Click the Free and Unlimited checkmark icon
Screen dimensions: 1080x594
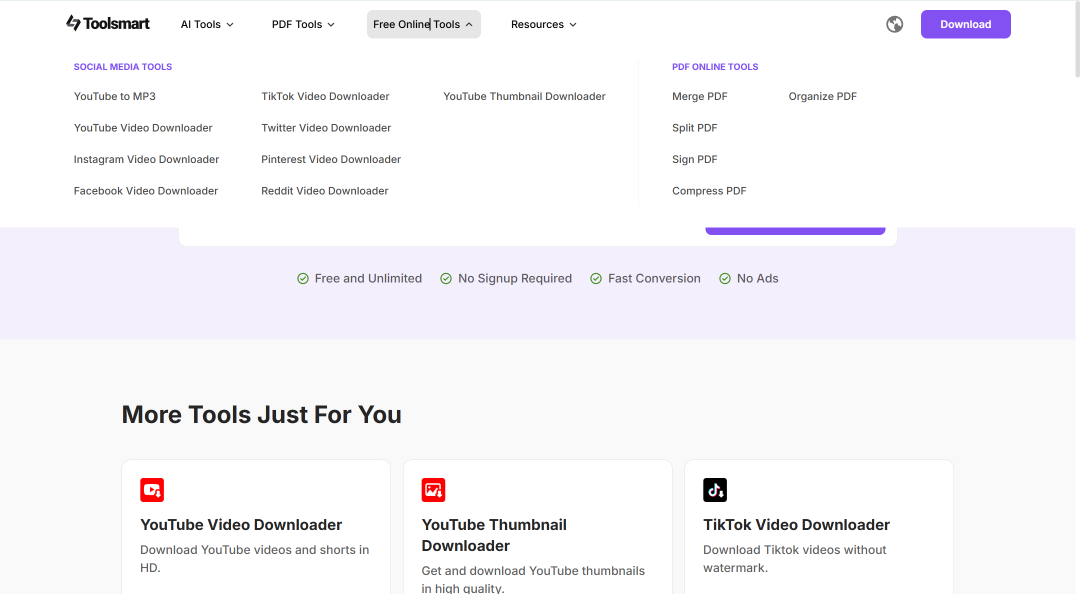click(302, 278)
